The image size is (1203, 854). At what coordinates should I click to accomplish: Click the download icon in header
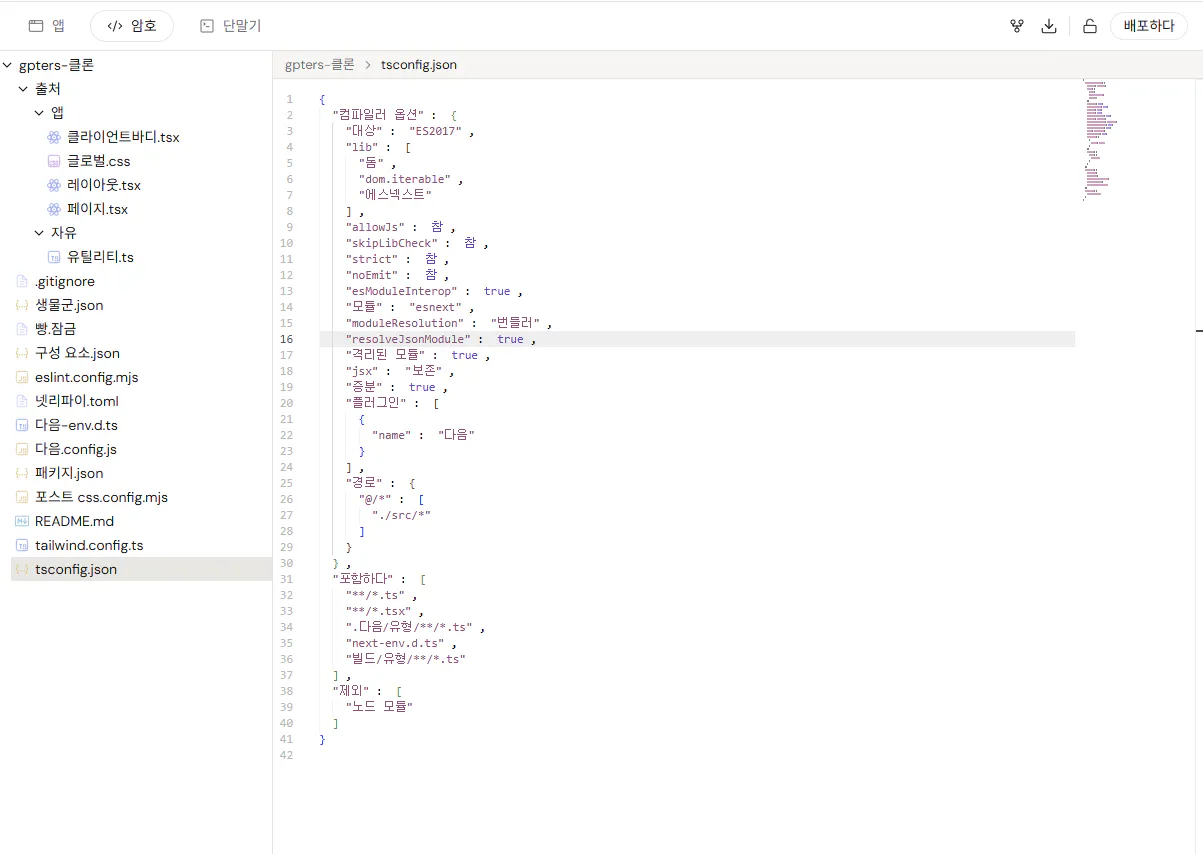(1049, 26)
